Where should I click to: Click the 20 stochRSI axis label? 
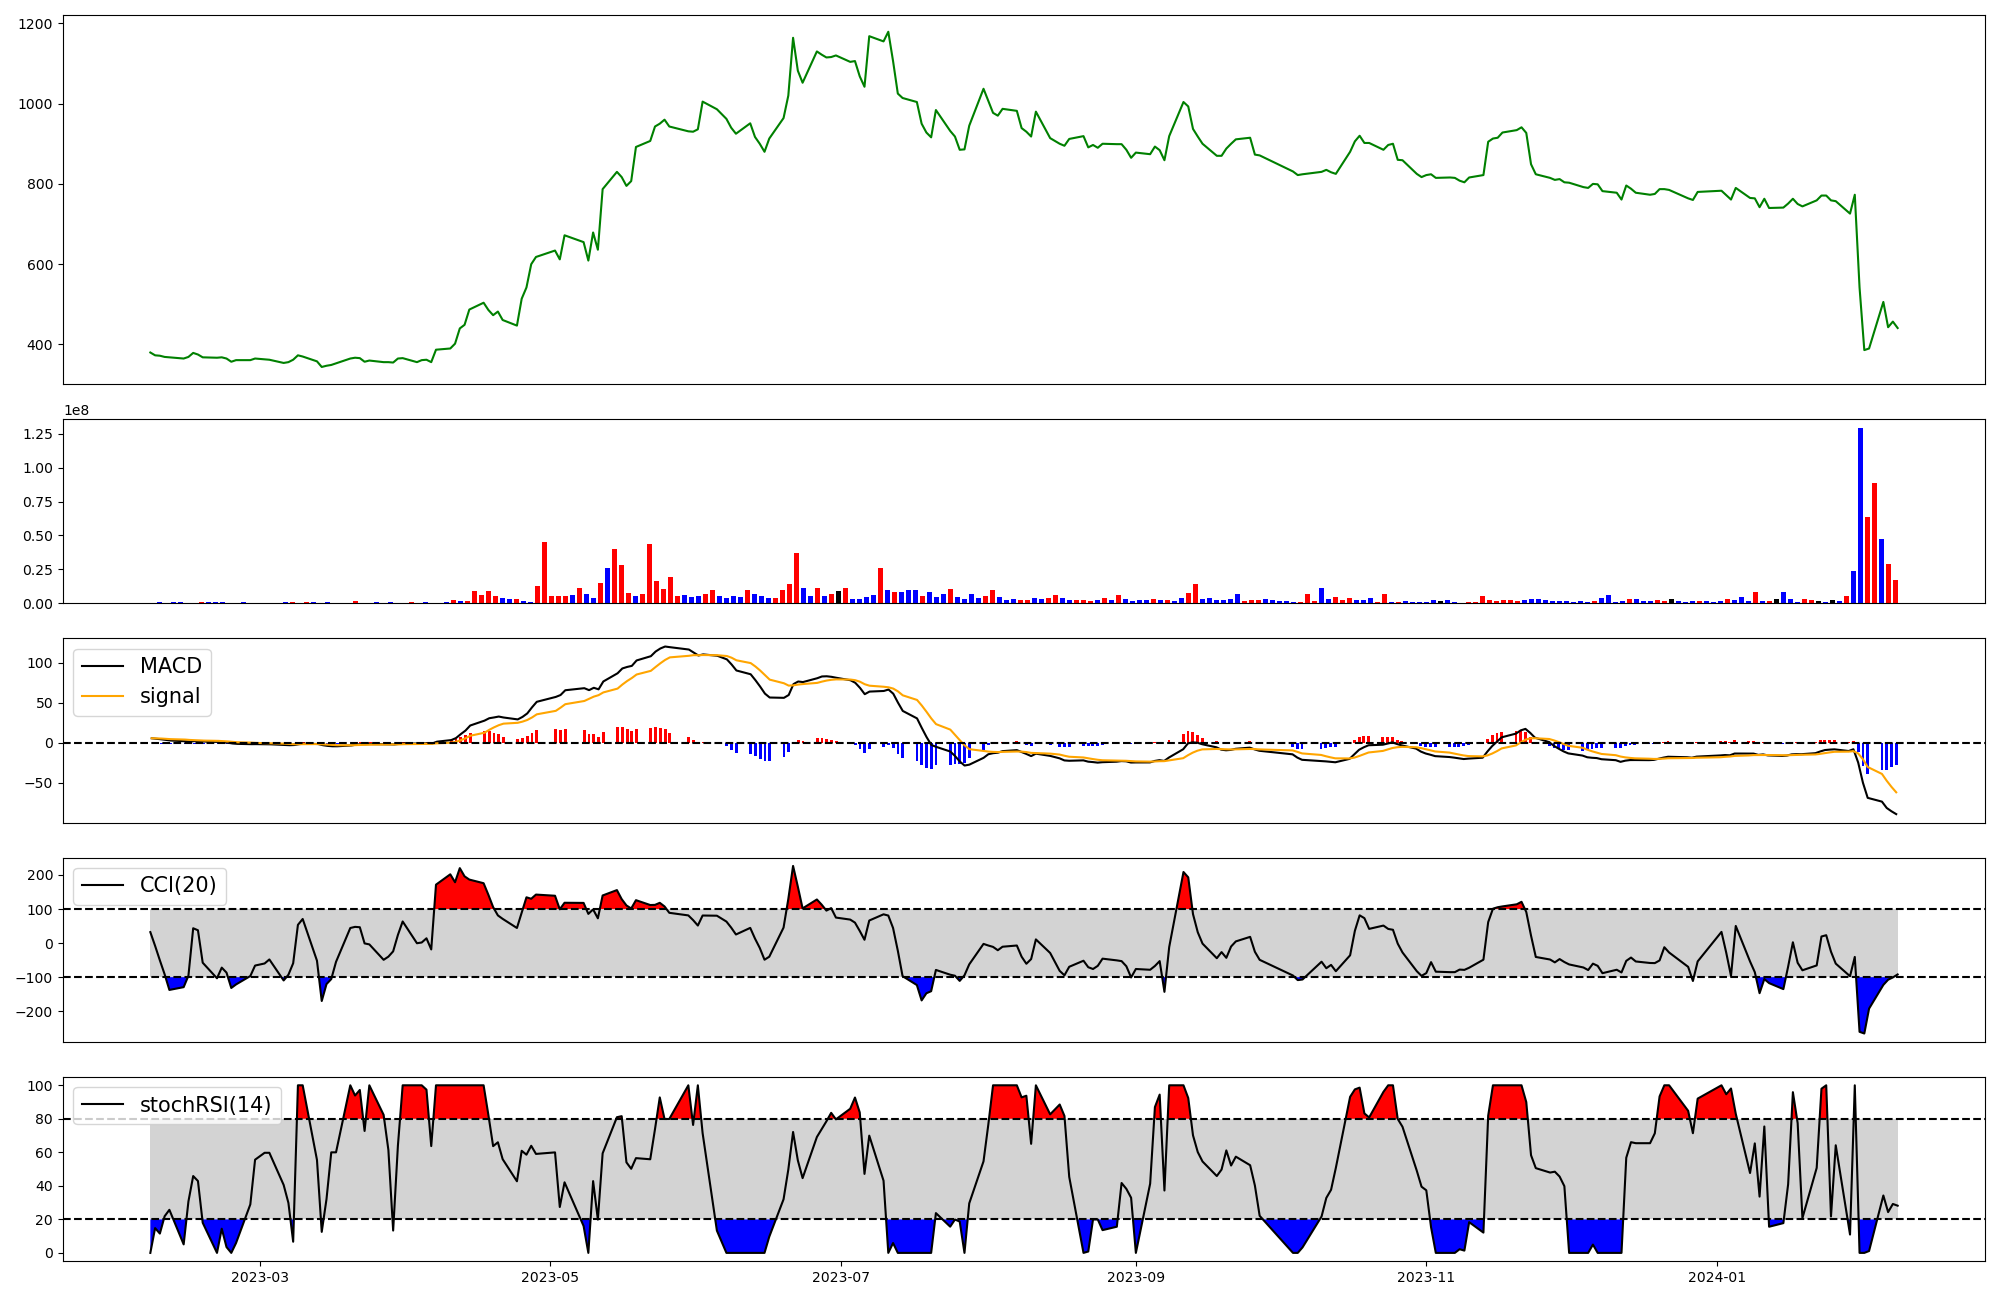pyautogui.click(x=45, y=1220)
